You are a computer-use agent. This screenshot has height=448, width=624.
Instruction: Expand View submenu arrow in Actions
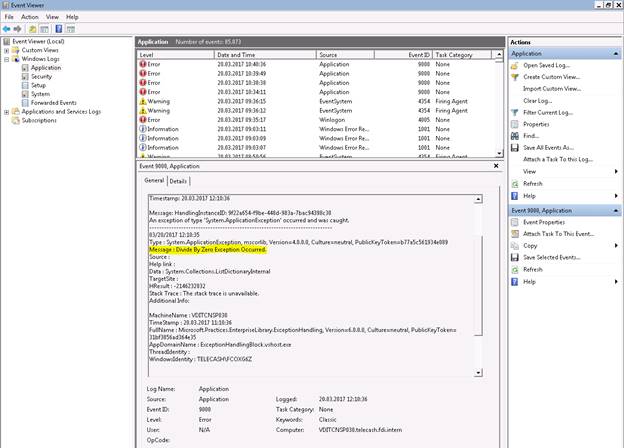tap(616, 171)
